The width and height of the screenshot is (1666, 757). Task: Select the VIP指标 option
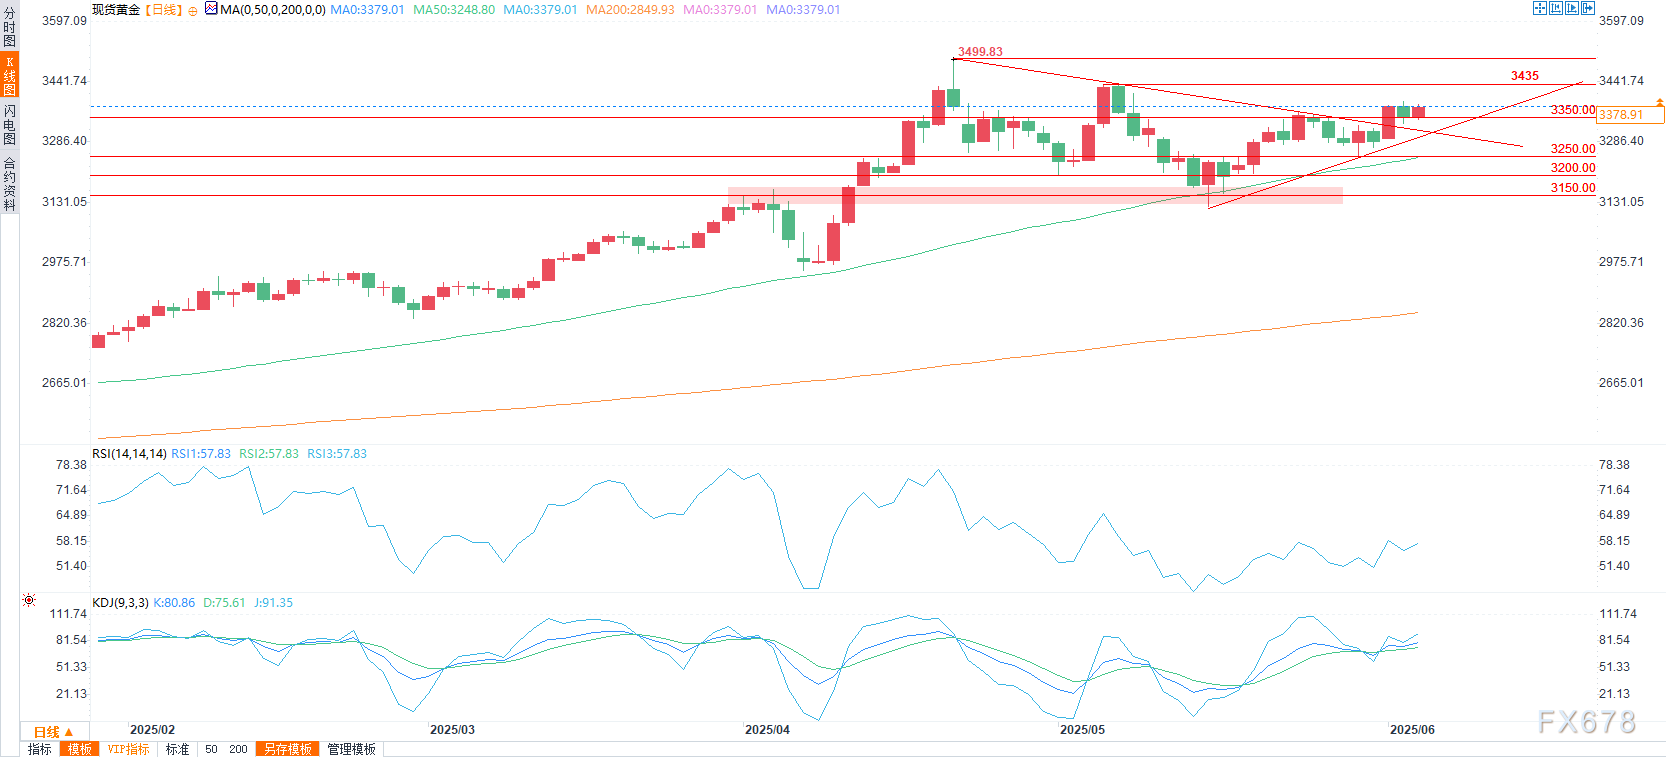pyautogui.click(x=128, y=749)
